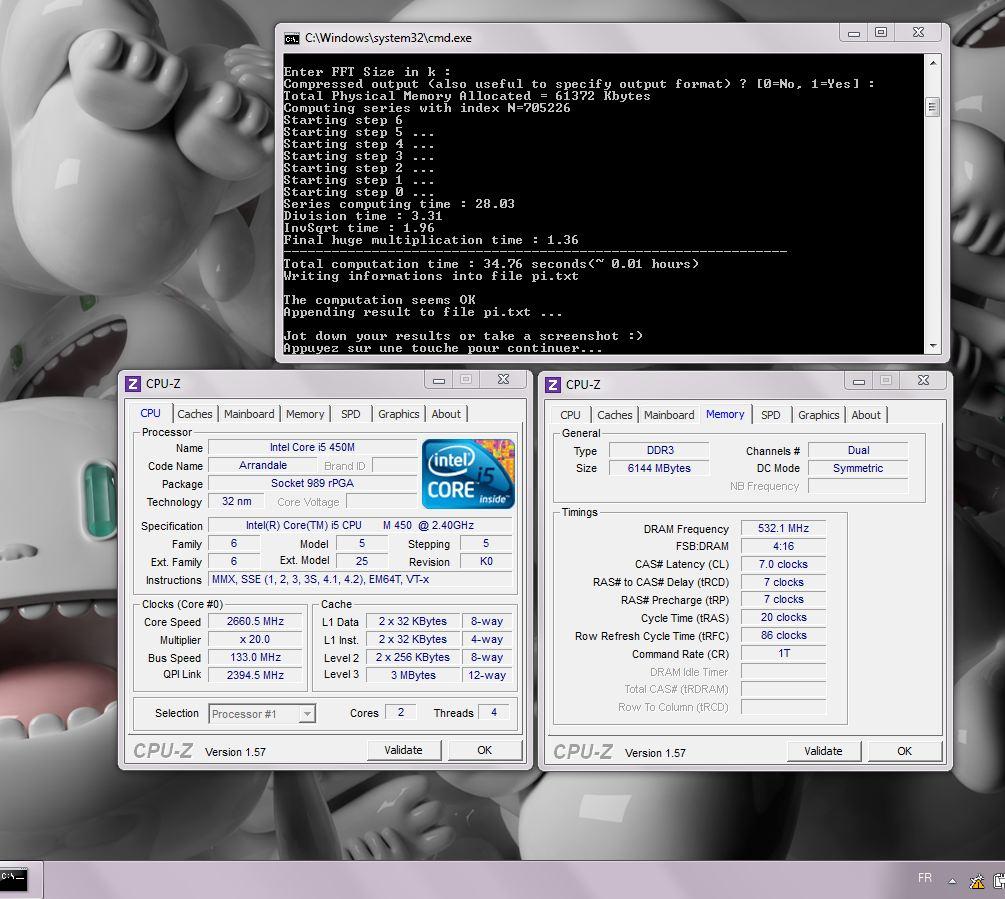Click the cmd scrollbar thumb

933,107
